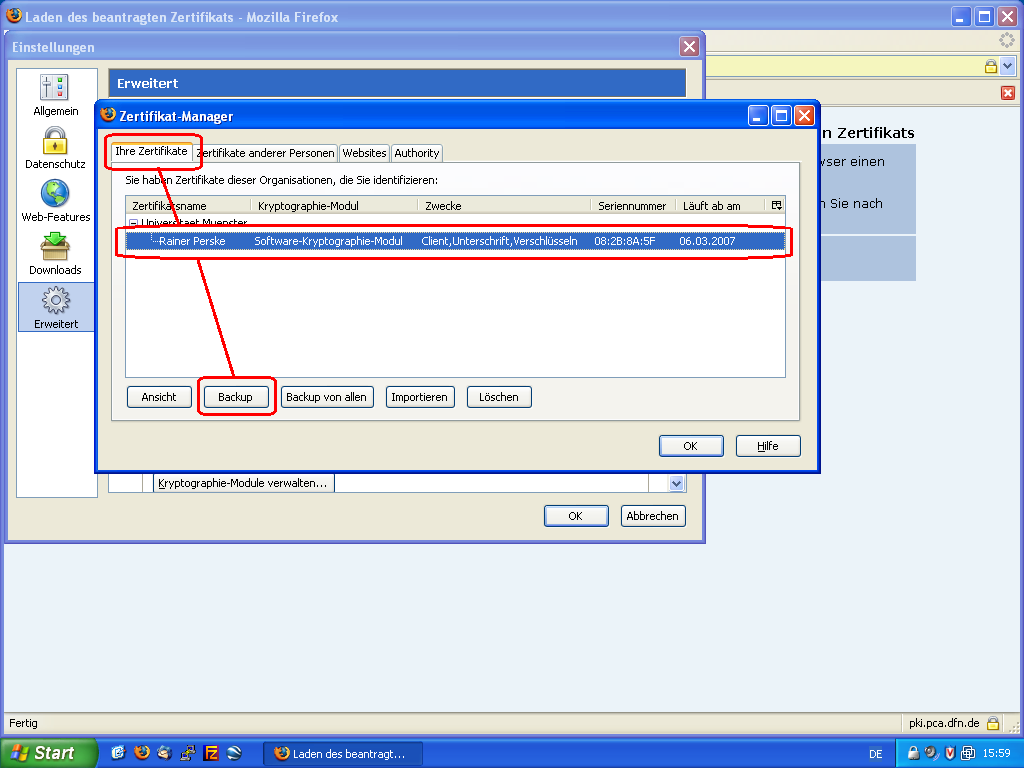Click the yellow padlock icon in Firefox status bar
Screen dimensions: 1024x768
993,723
